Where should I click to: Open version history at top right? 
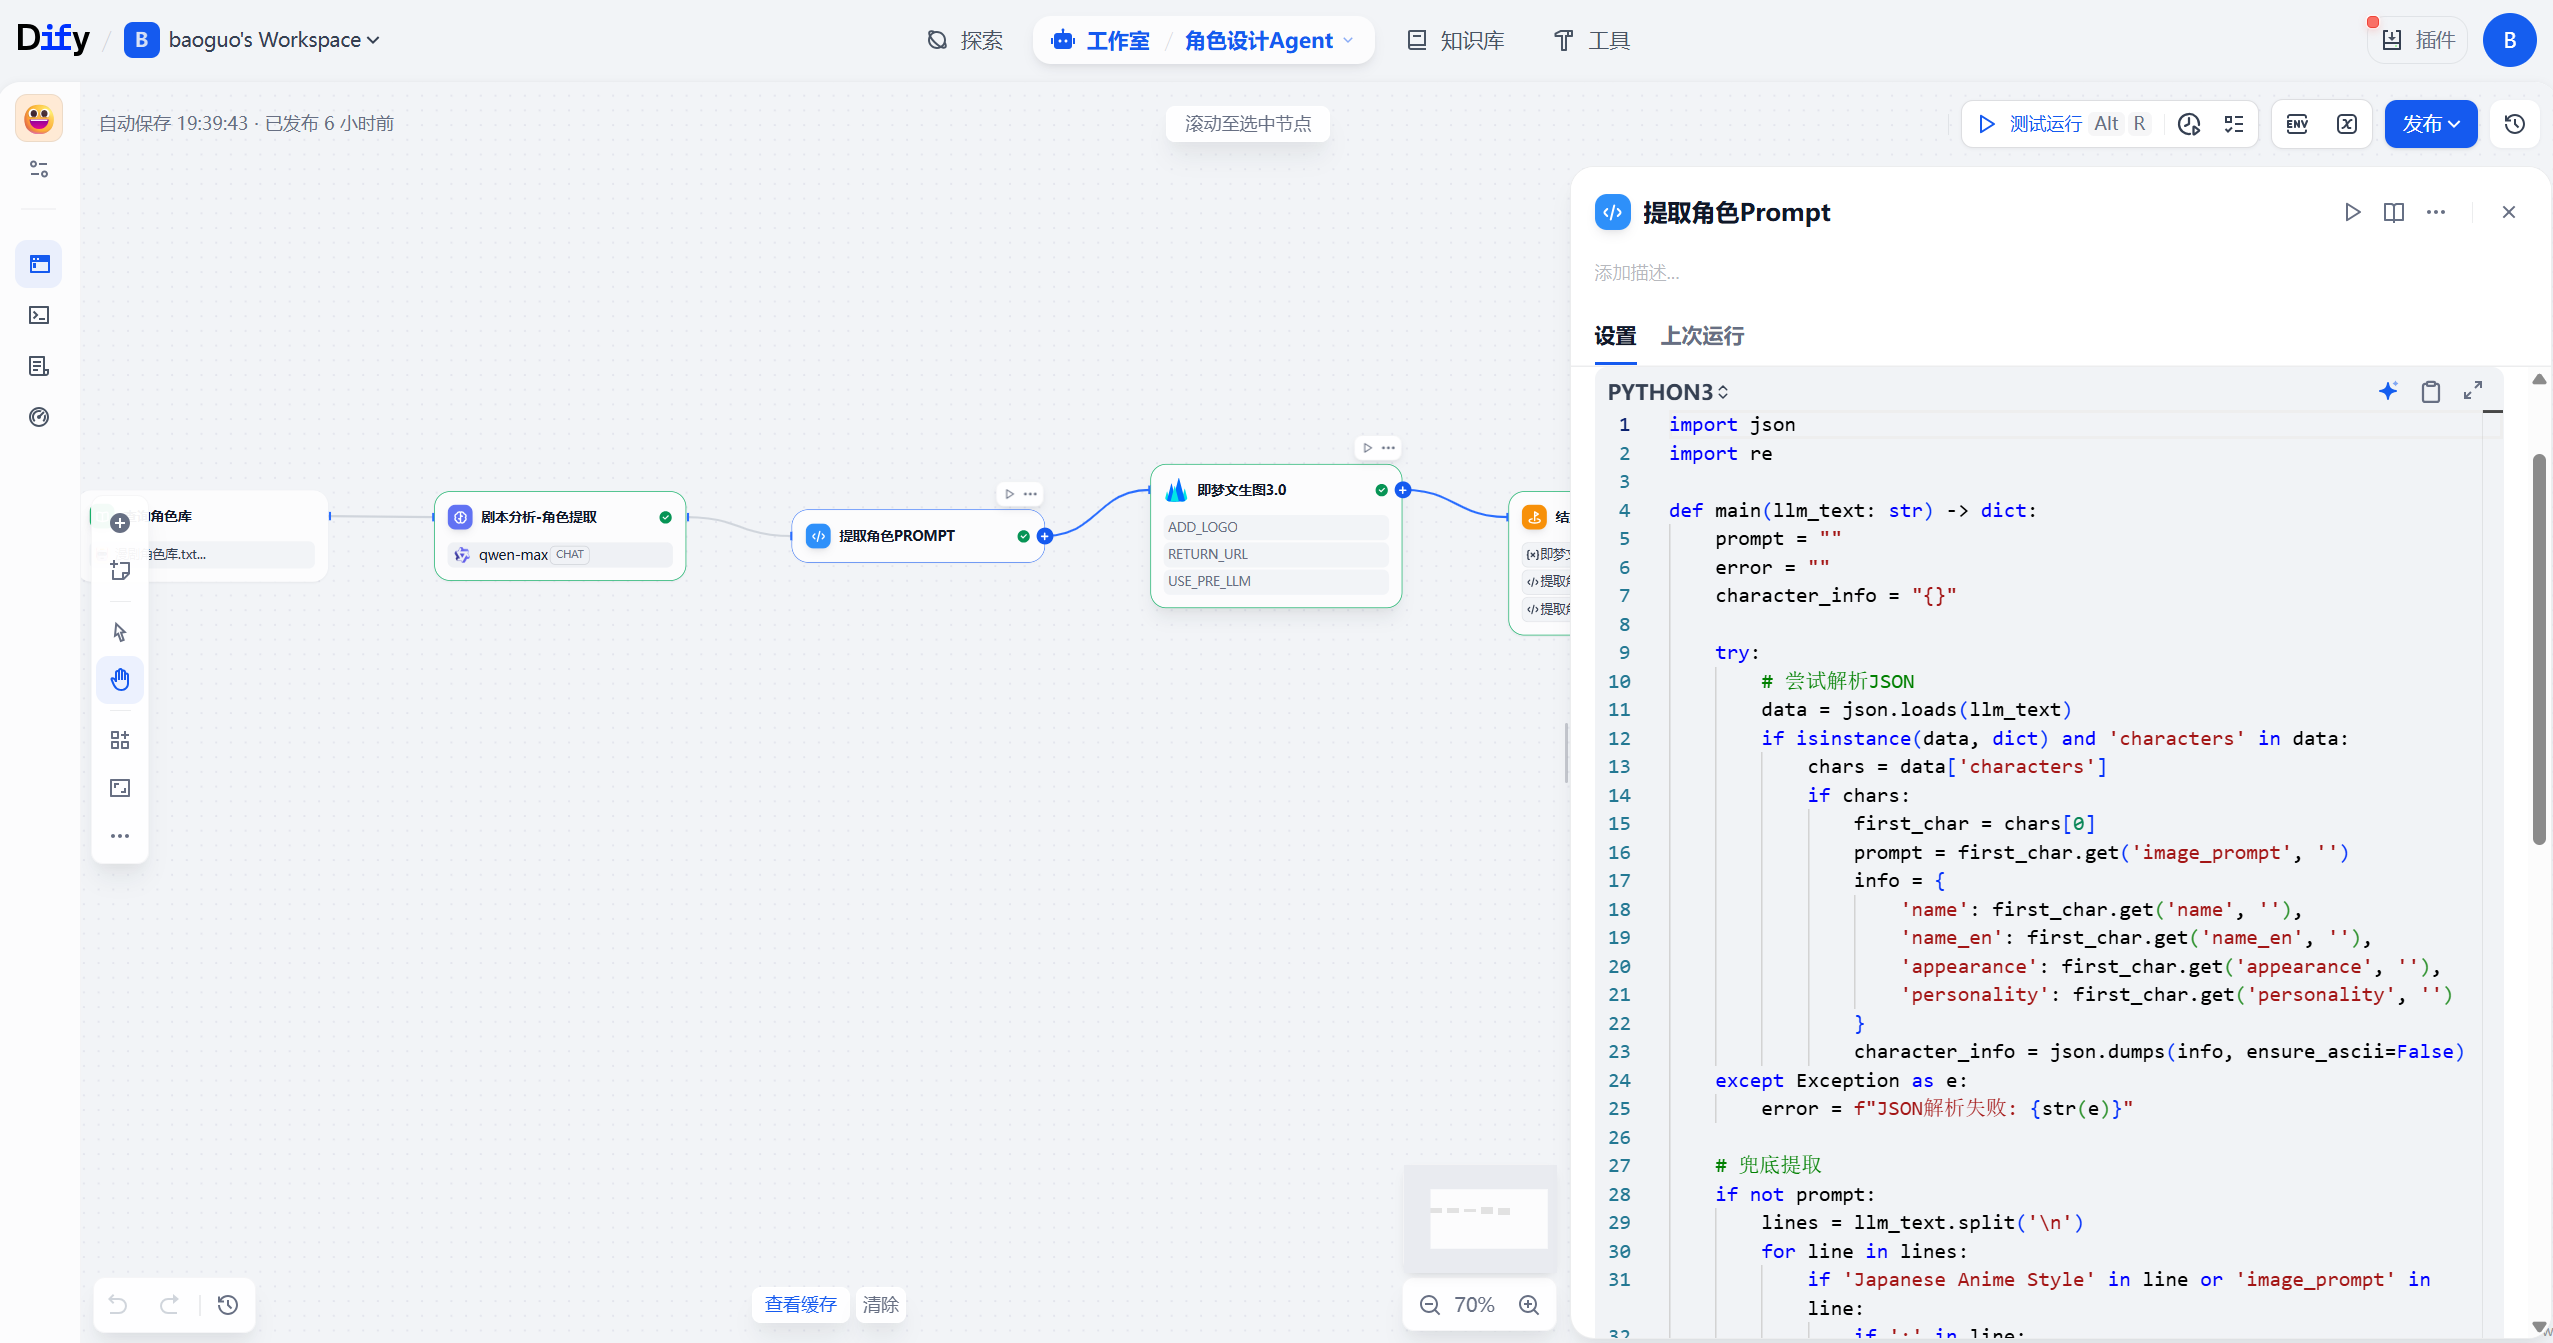(x=2515, y=124)
